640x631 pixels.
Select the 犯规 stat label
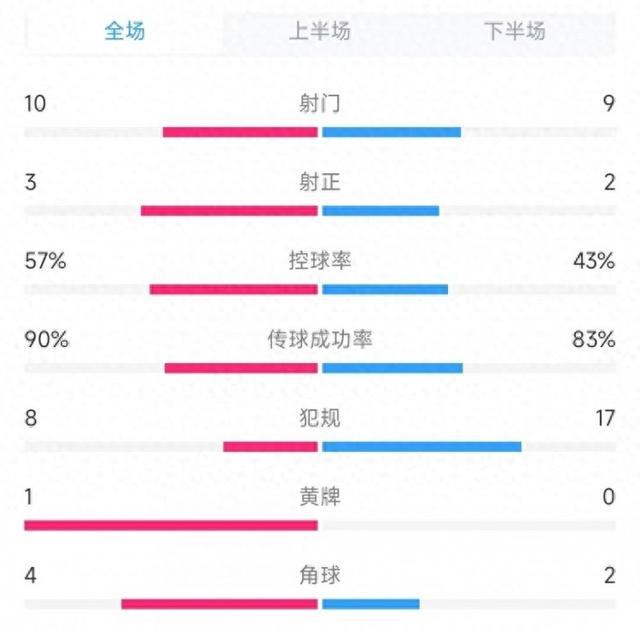[320, 418]
